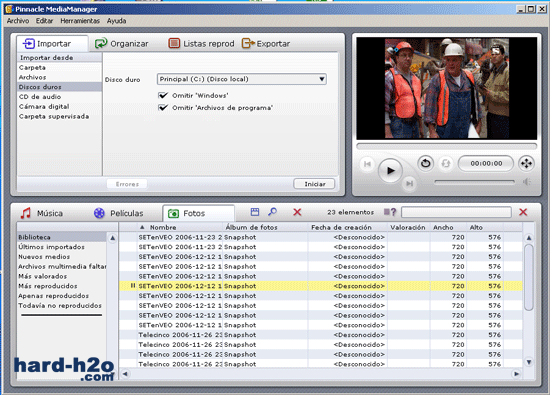Screen dimensions: 550x395
Task: Click the fullscreen arrows icon
Action: point(526,163)
